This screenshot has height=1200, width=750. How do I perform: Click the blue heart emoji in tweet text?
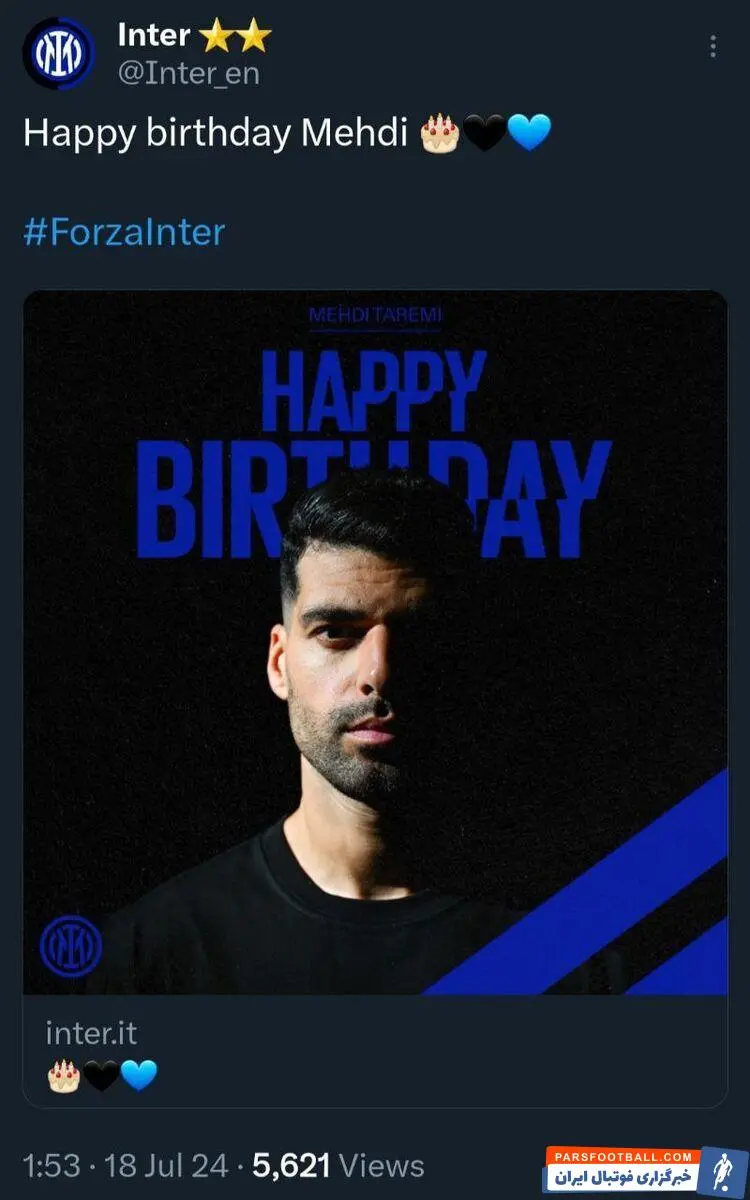pos(529,133)
